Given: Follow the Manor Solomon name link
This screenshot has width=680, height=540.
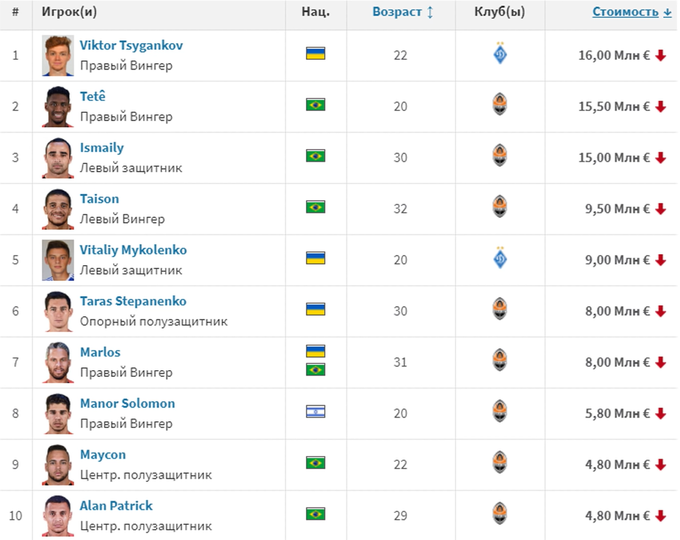Looking at the screenshot, I should pyautogui.click(x=127, y=404).
